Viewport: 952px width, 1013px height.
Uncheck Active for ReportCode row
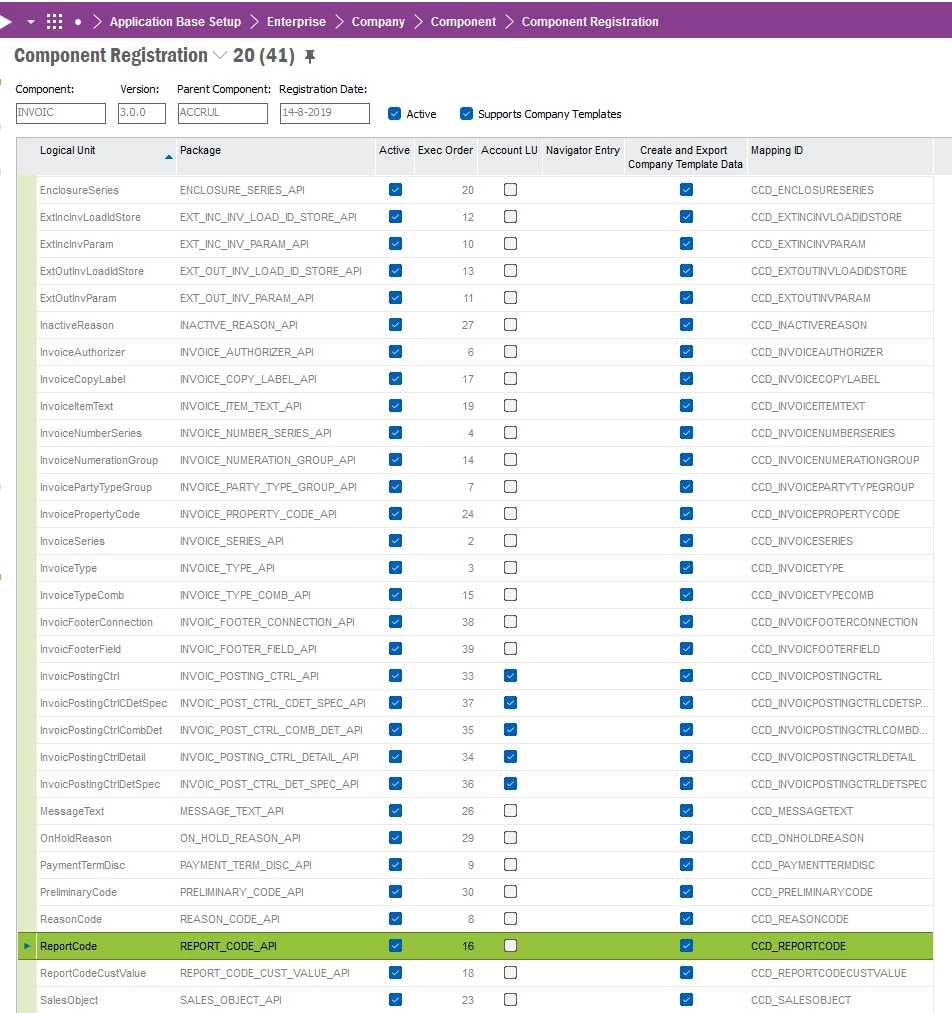[x=395, y=946]
